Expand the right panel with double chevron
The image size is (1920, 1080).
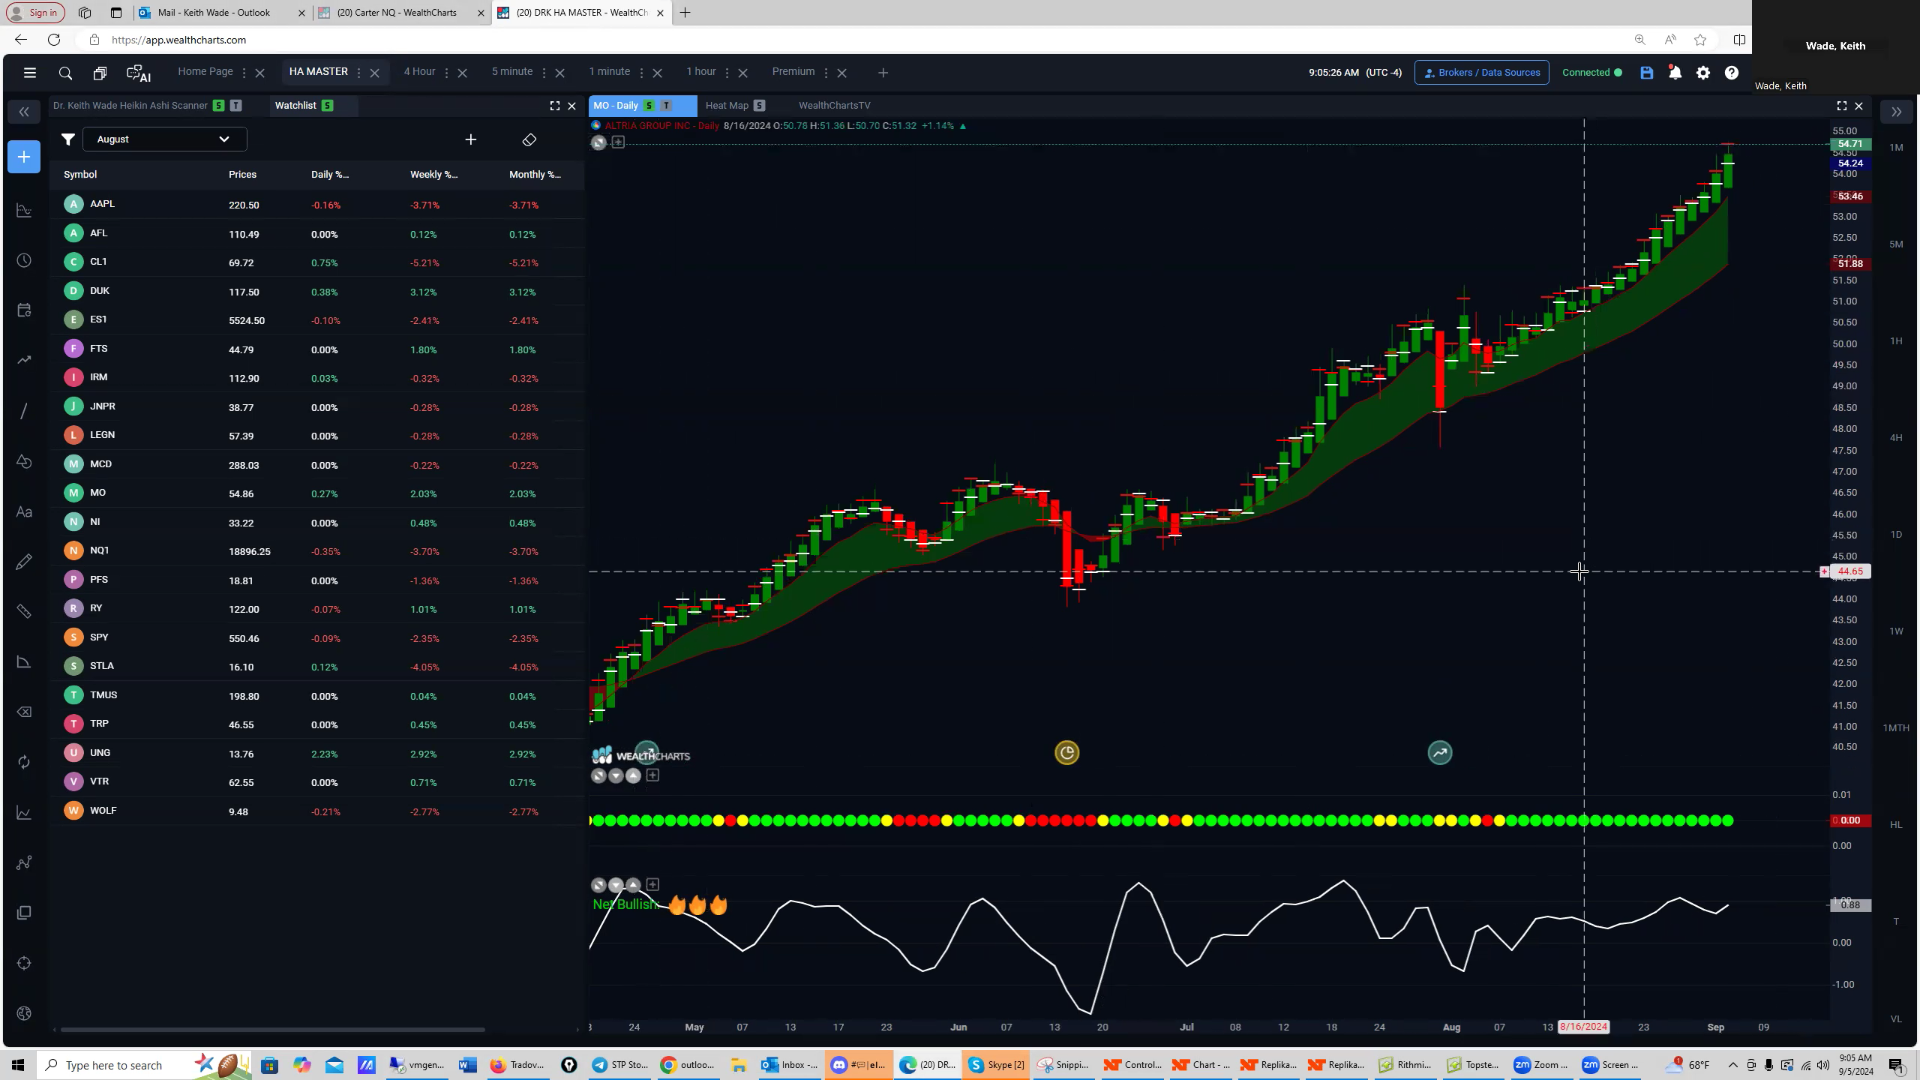(1896, 112)
